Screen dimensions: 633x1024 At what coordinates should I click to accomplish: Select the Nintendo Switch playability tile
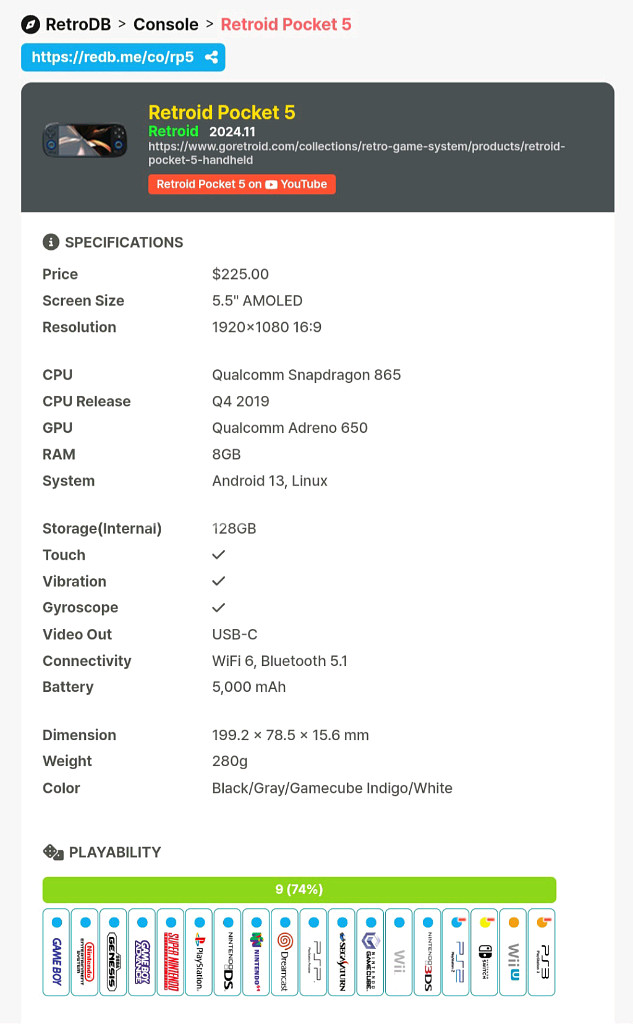point(485,951)
